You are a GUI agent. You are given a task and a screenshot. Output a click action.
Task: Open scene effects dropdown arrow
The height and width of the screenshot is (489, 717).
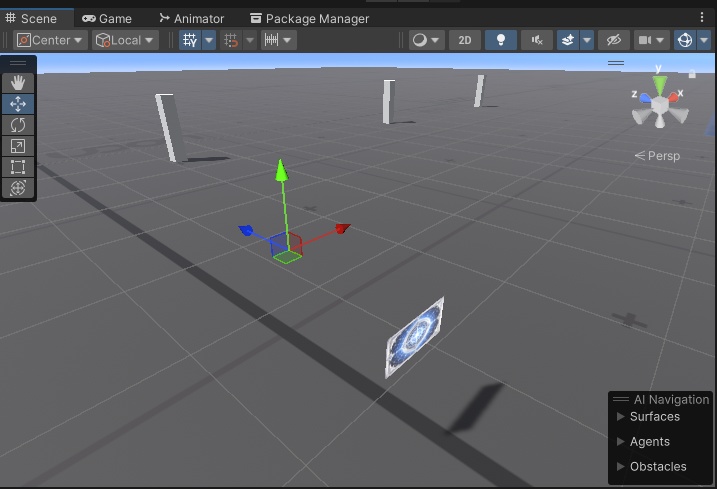point(587,40)
